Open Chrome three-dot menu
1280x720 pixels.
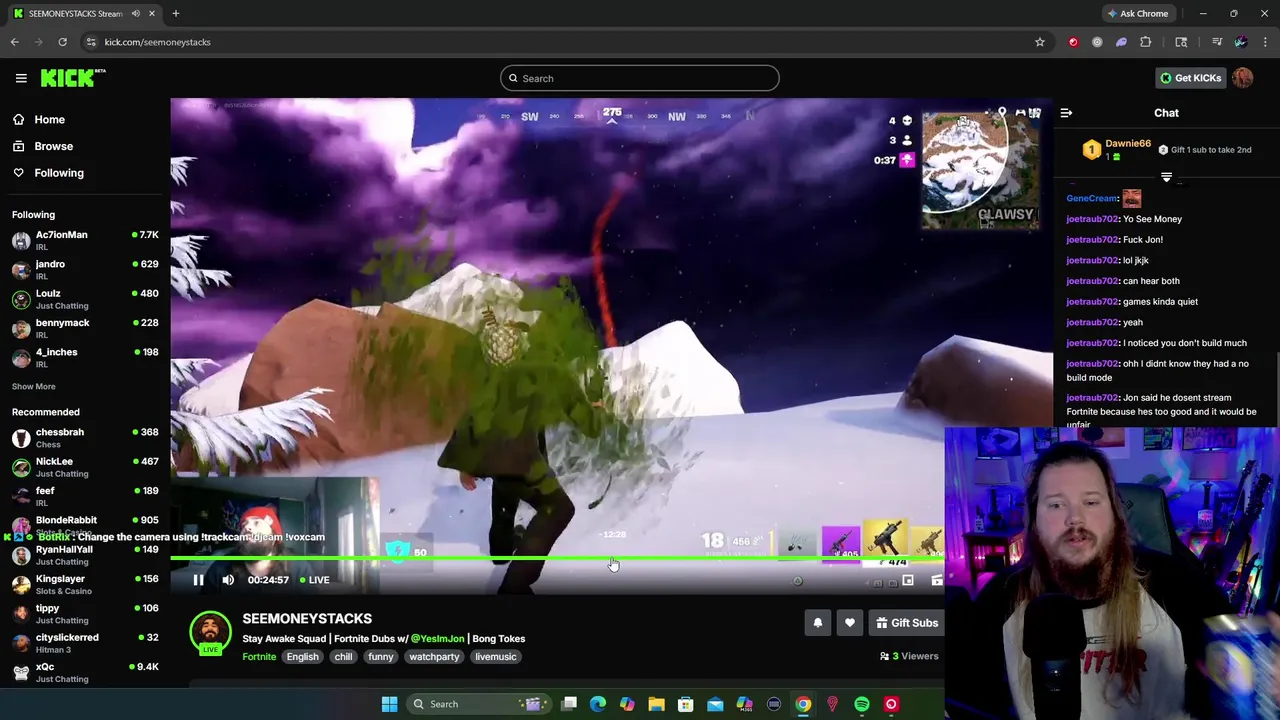[1265, 42]
